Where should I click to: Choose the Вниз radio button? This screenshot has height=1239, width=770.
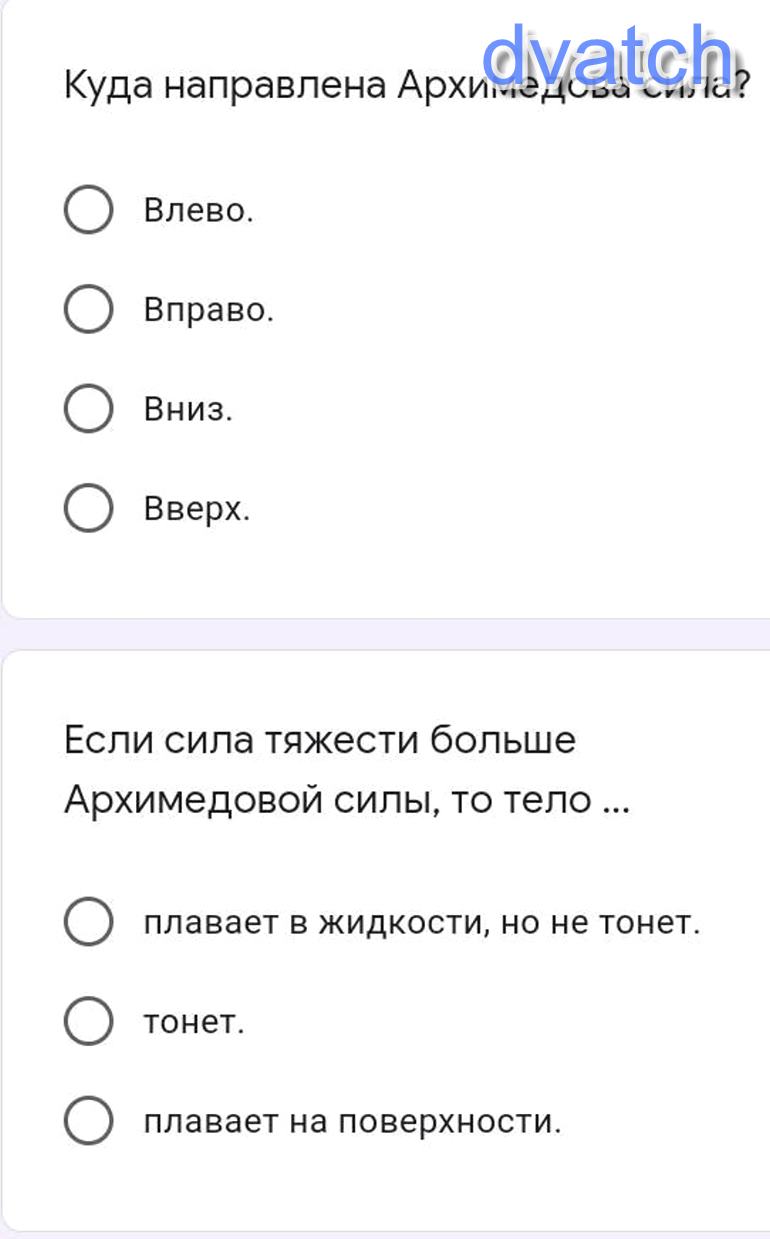[88, 409]
